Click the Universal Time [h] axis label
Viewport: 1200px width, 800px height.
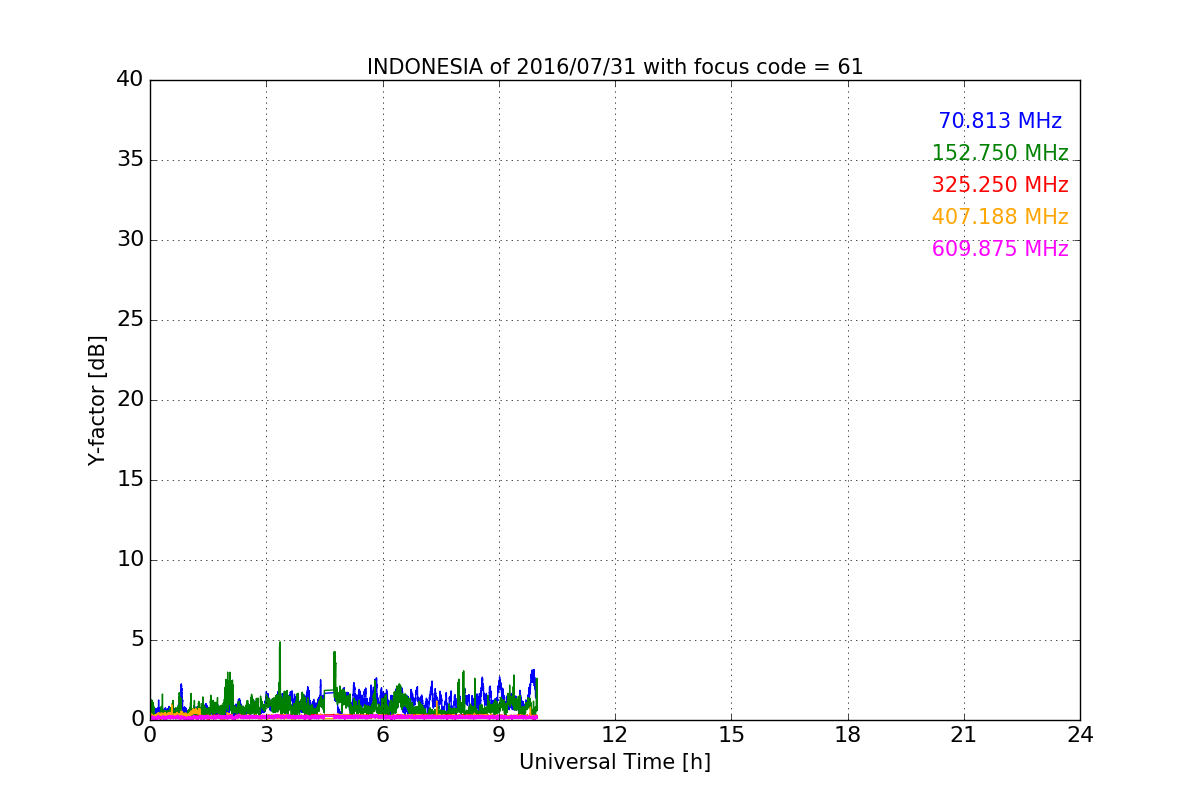(615, 762)
